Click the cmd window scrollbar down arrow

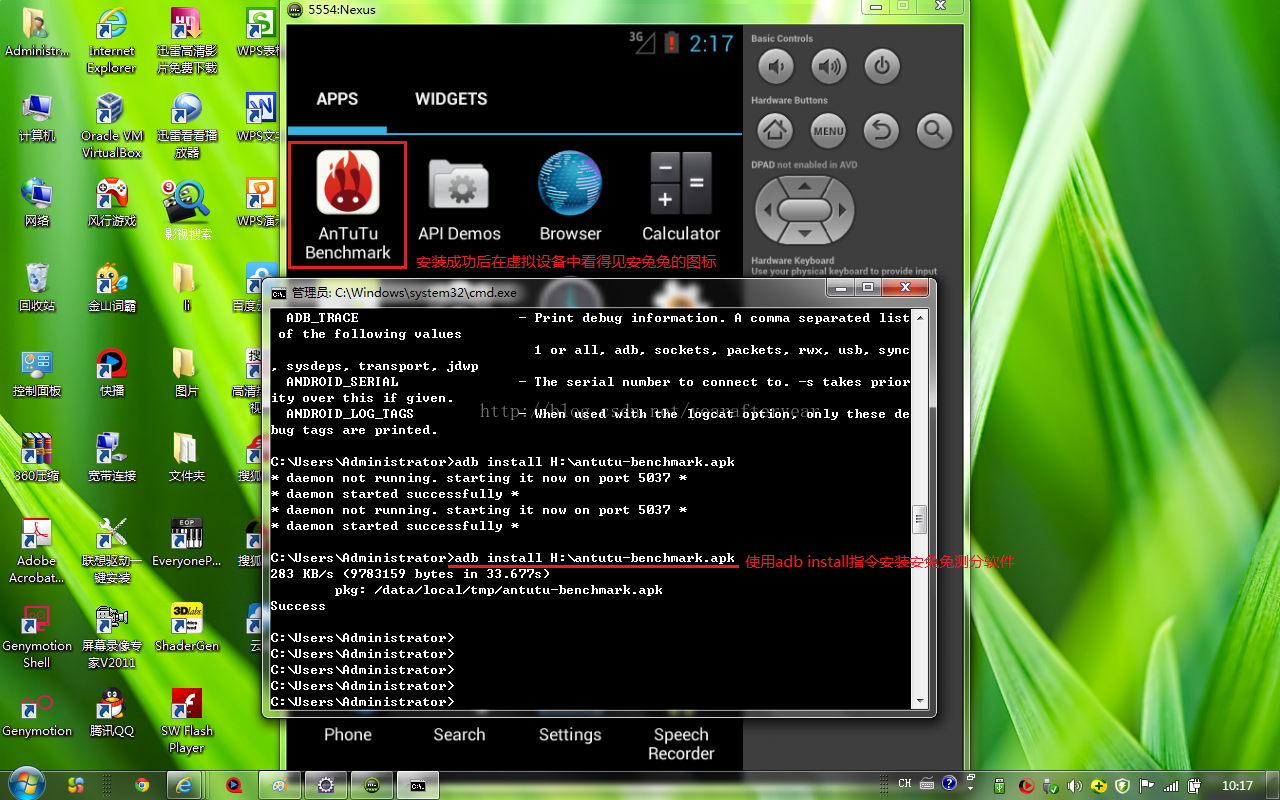[x=920, y=700]
